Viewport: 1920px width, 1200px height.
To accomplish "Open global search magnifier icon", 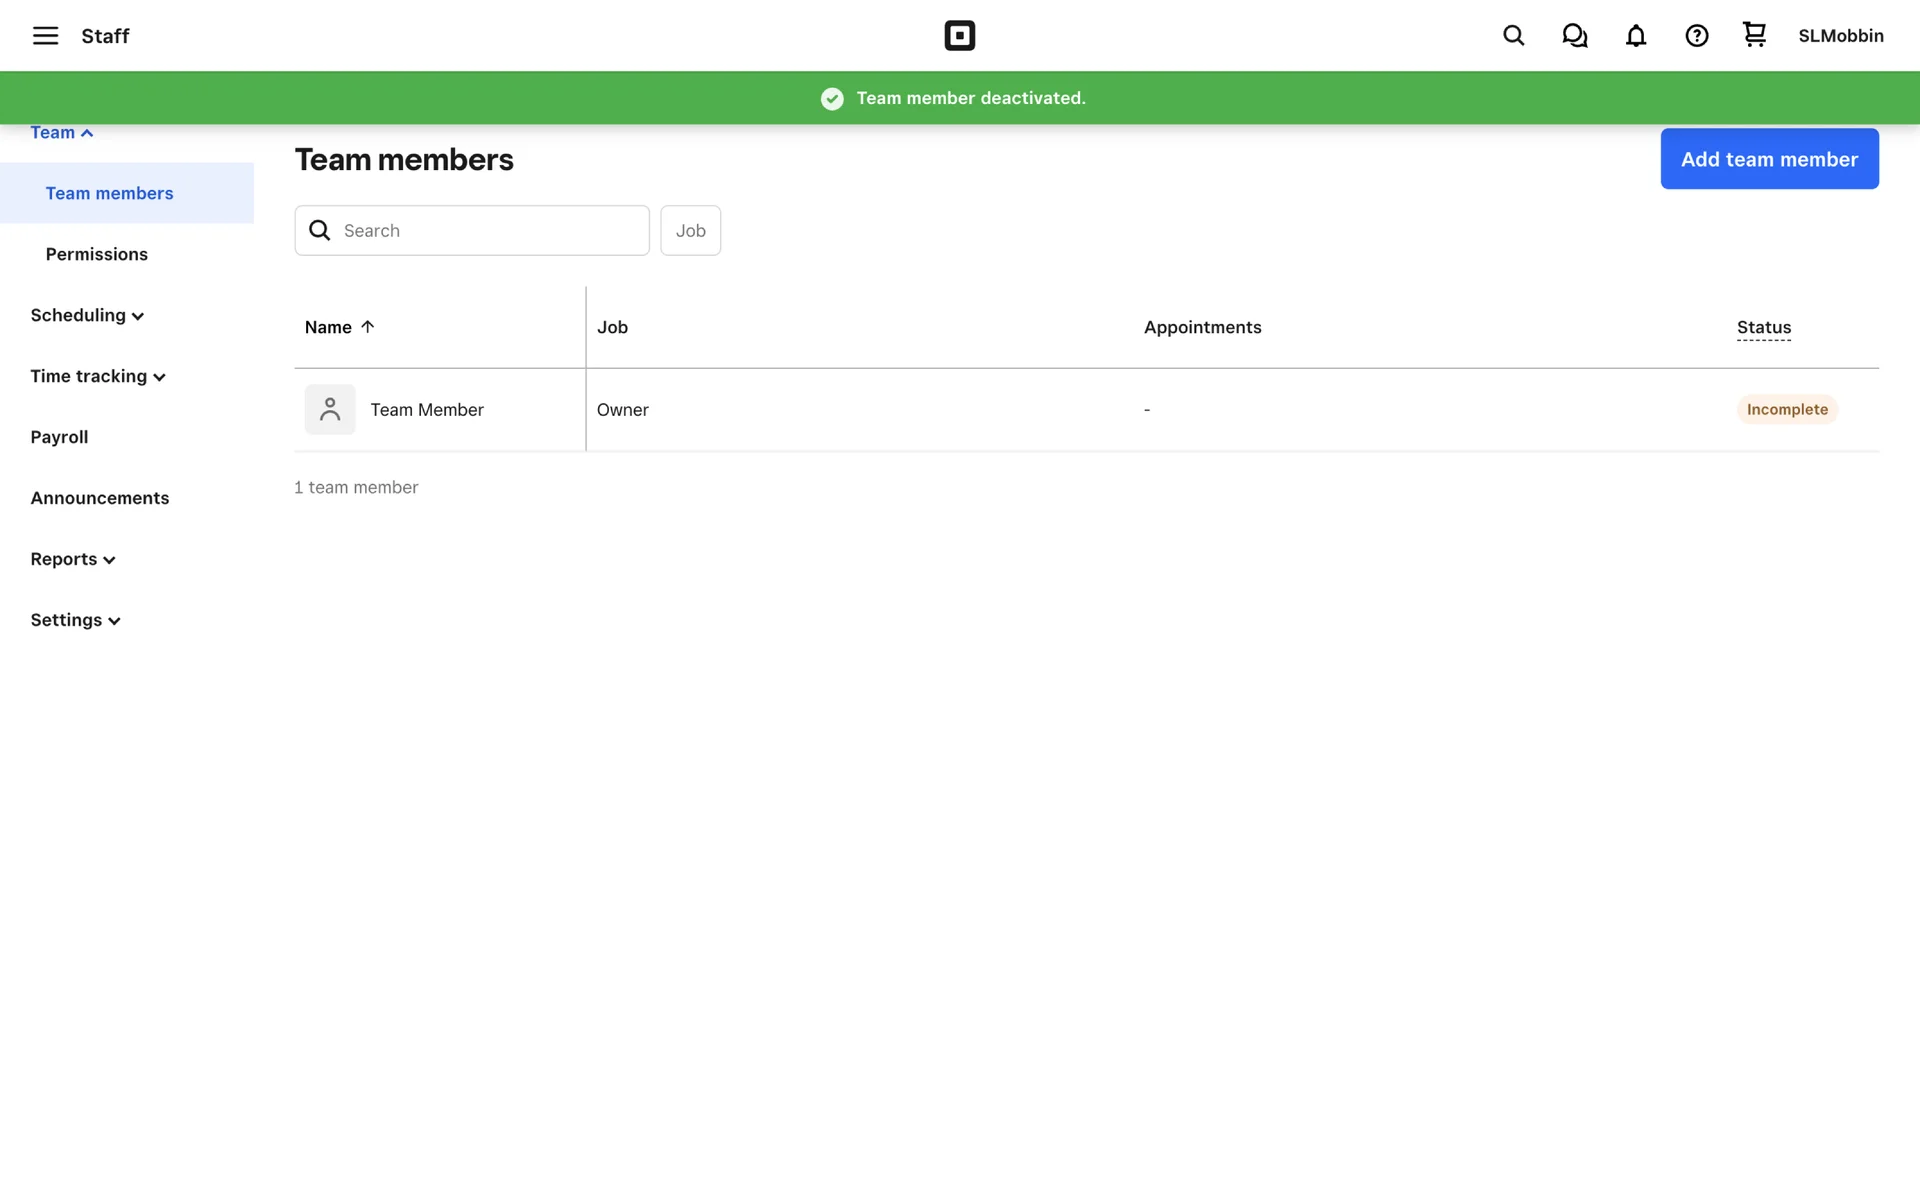I will (1513, 36).
